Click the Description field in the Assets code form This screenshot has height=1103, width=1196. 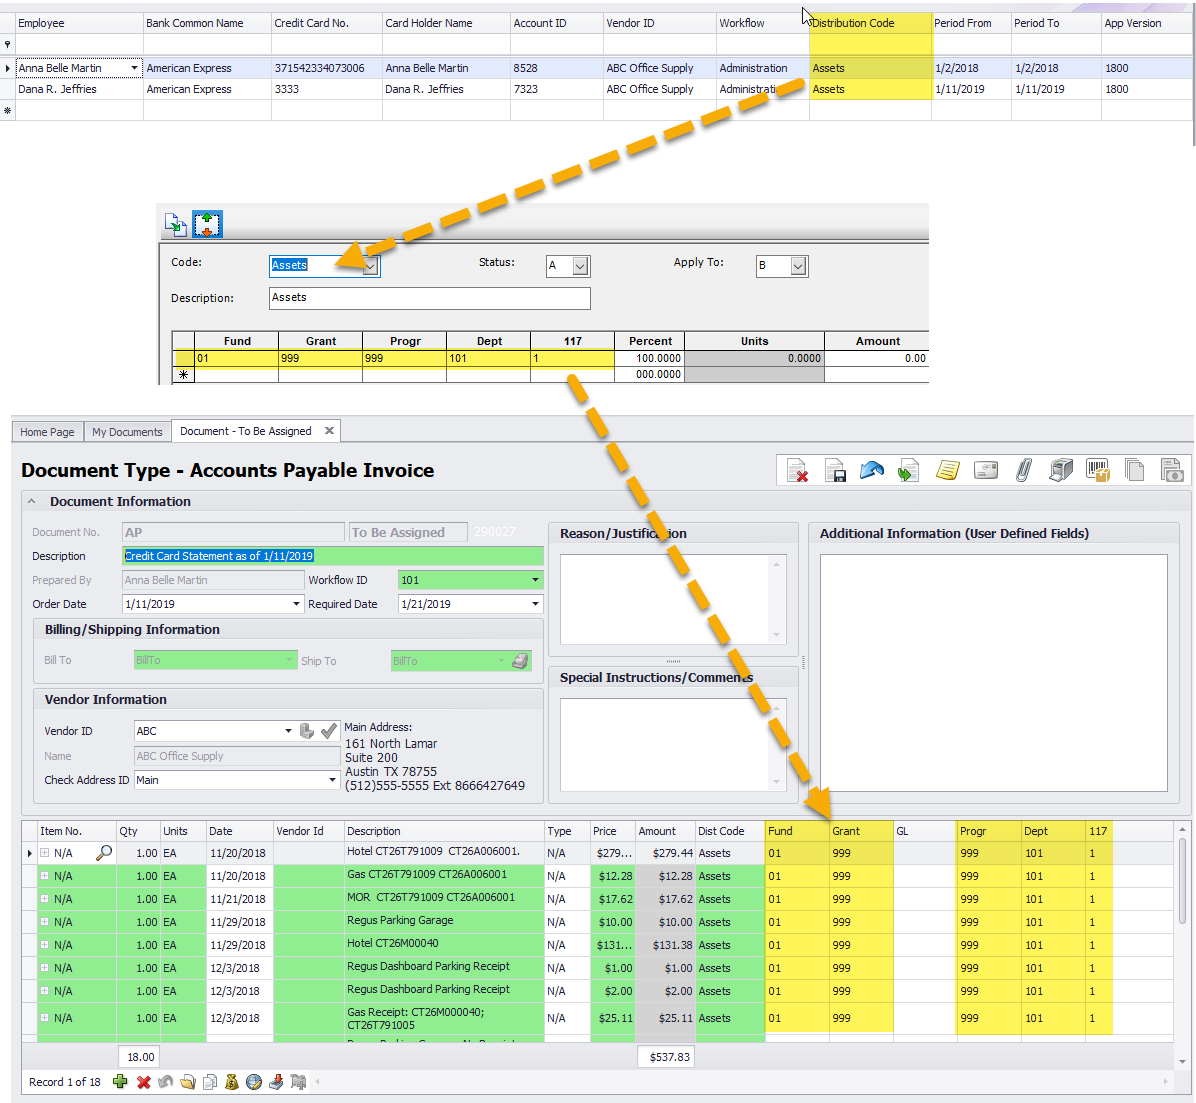tap(429, 298)
